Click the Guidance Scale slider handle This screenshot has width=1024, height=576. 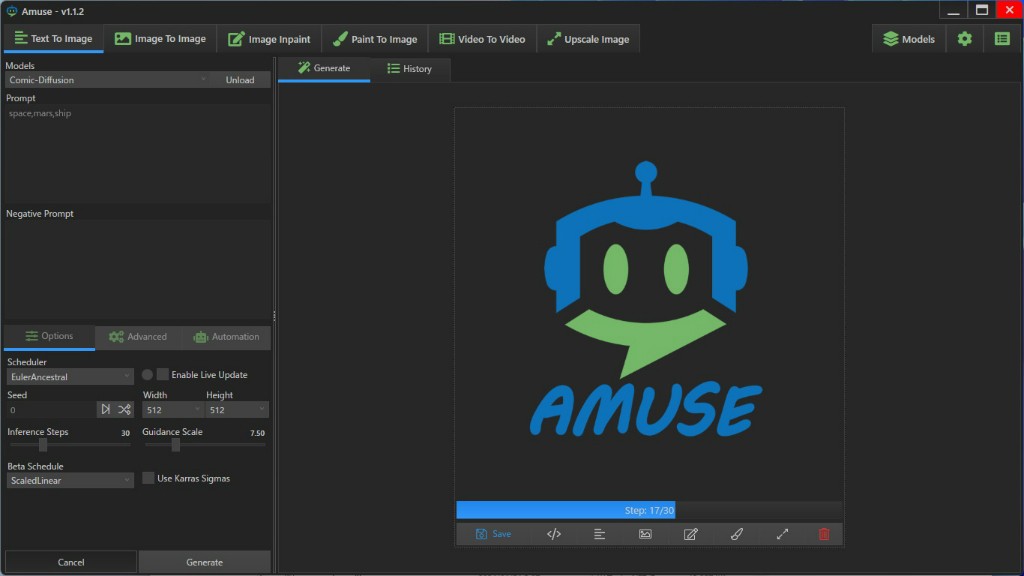pos(176,445)
